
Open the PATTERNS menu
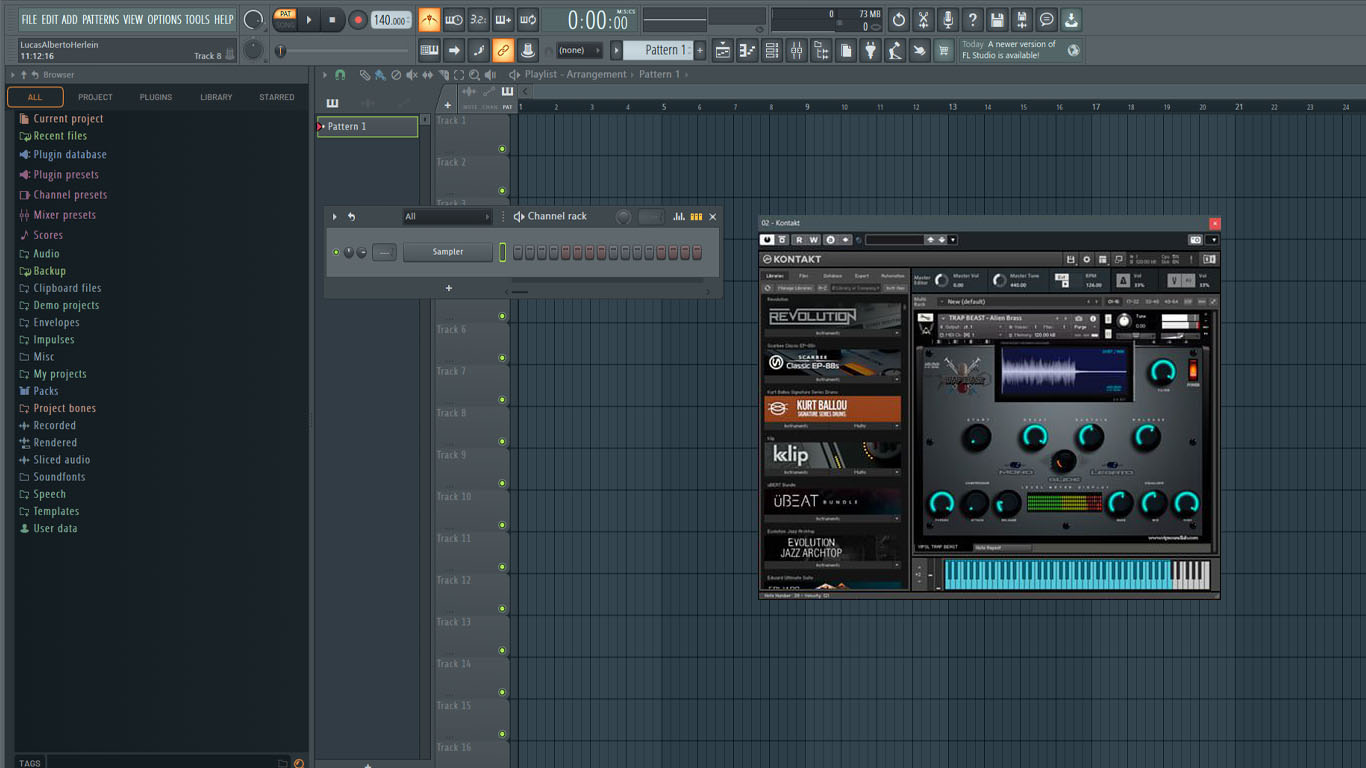[x=100, y=19]
